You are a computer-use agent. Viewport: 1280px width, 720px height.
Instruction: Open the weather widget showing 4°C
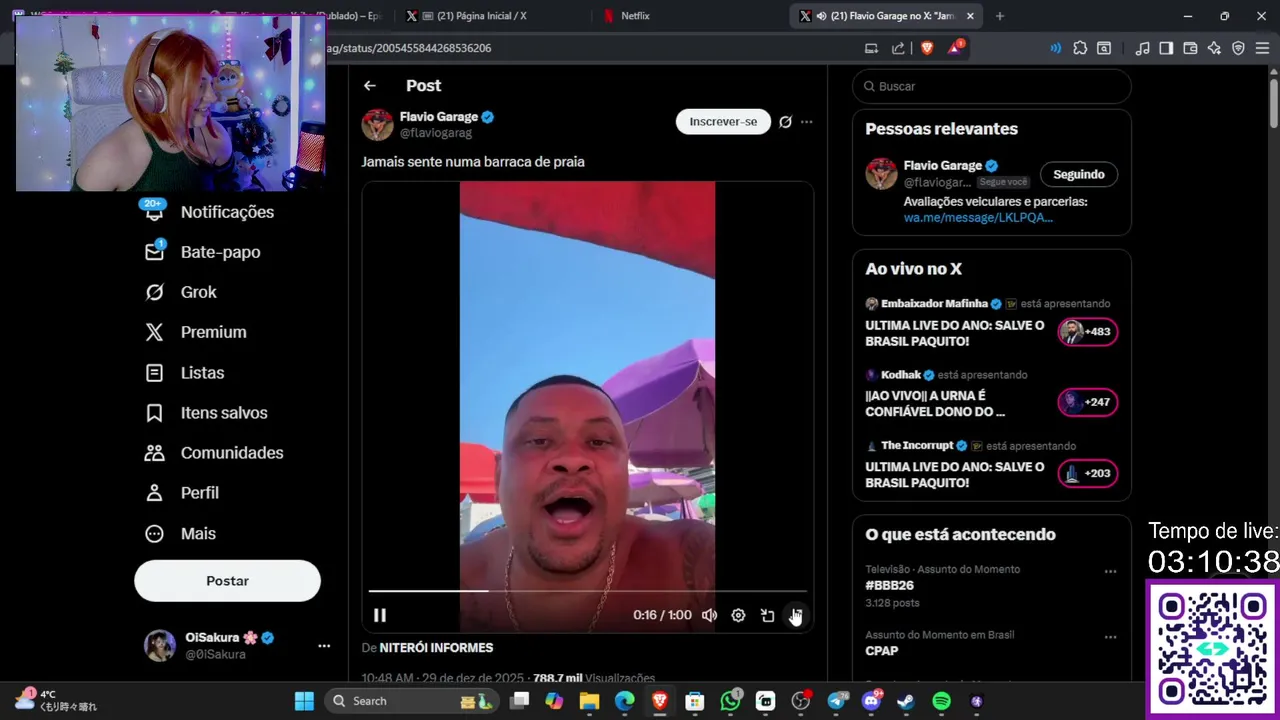point(56,700)
